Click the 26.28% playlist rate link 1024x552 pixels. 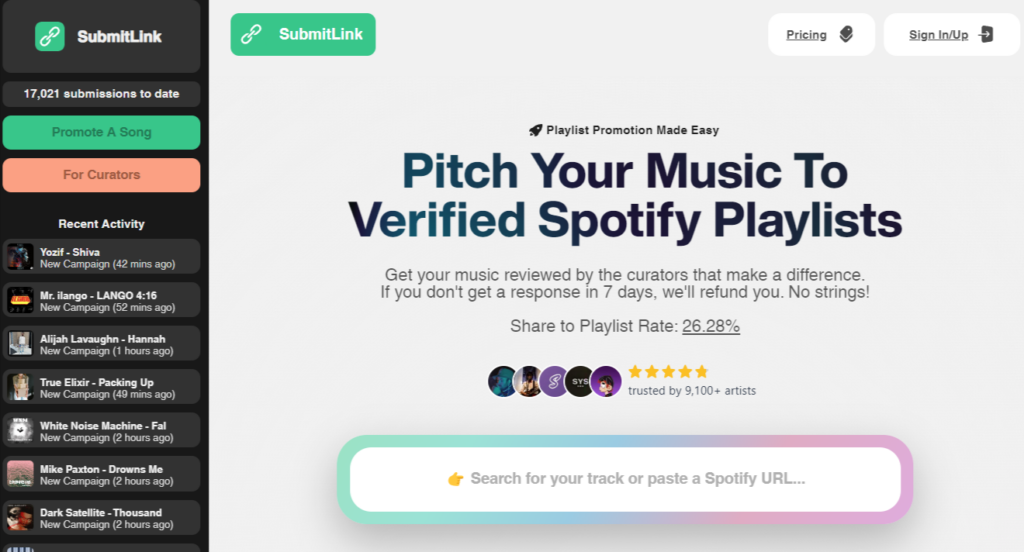click(x=711, y=326)
